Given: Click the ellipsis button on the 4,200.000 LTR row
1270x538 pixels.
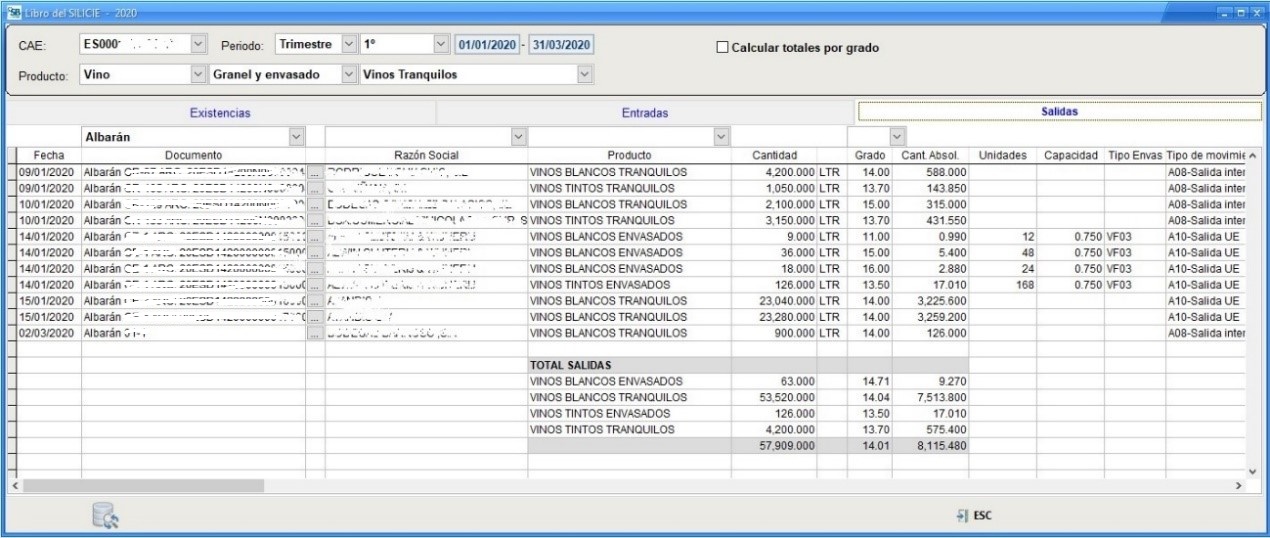Looking at the screenshot, I should click(x=316, y=172).
